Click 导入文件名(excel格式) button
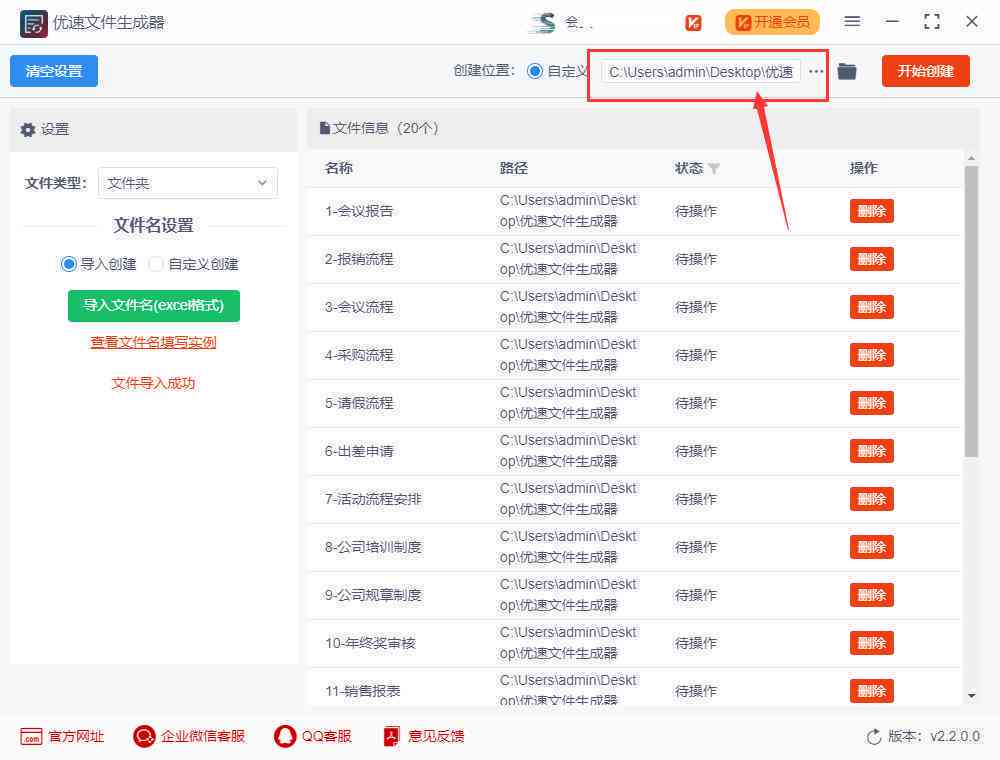Image resolution: width=1000 pixels, height=760 pixels. pyautogui.click(x=154, y=305)
